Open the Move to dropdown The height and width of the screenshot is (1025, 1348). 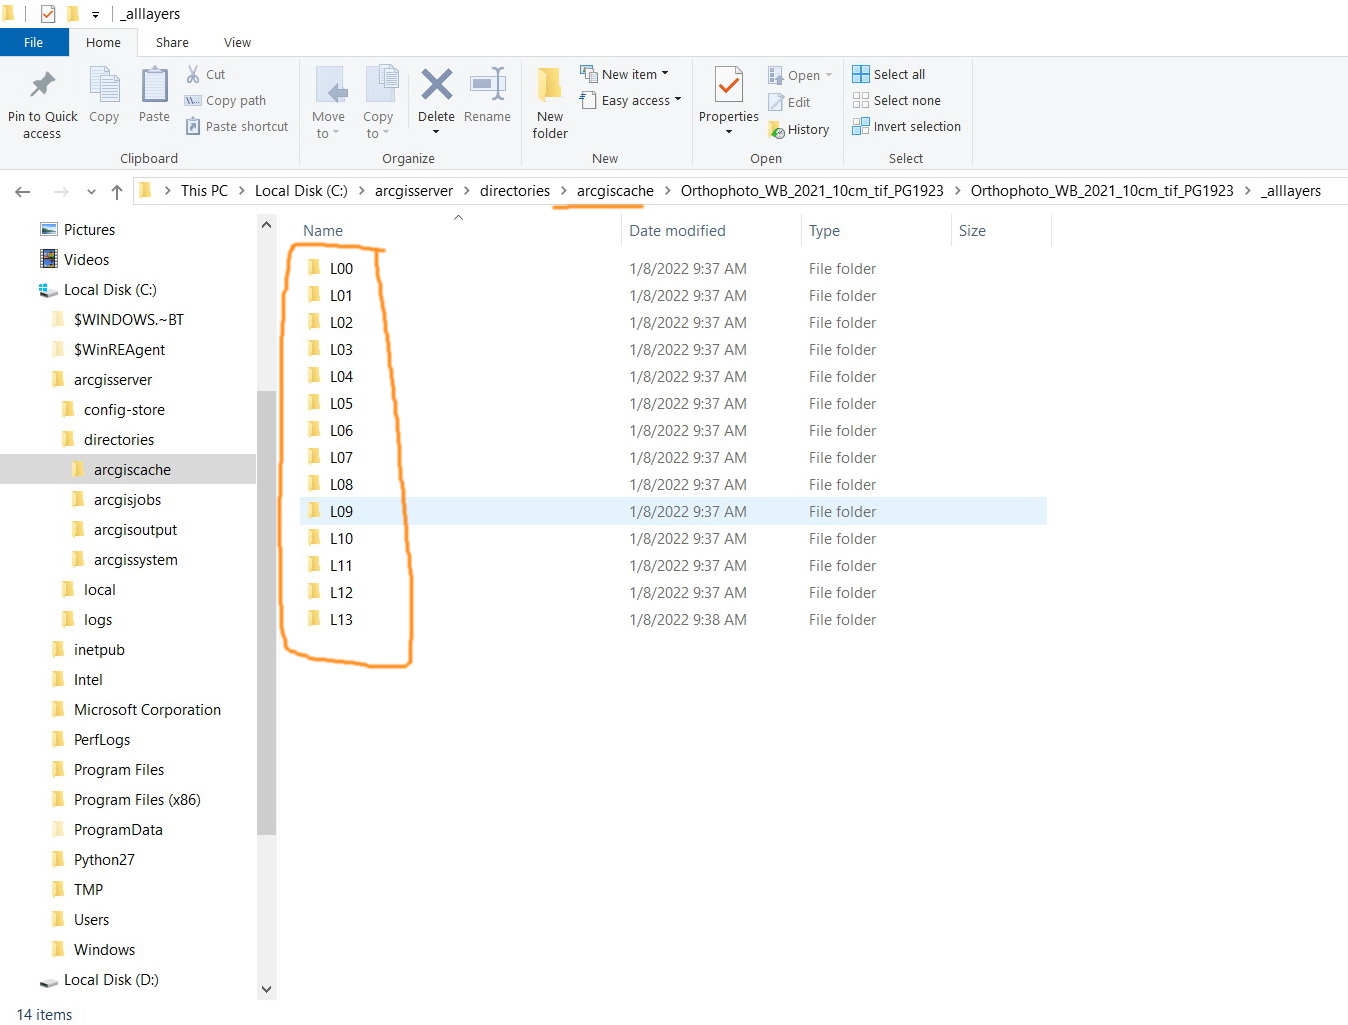328,103
